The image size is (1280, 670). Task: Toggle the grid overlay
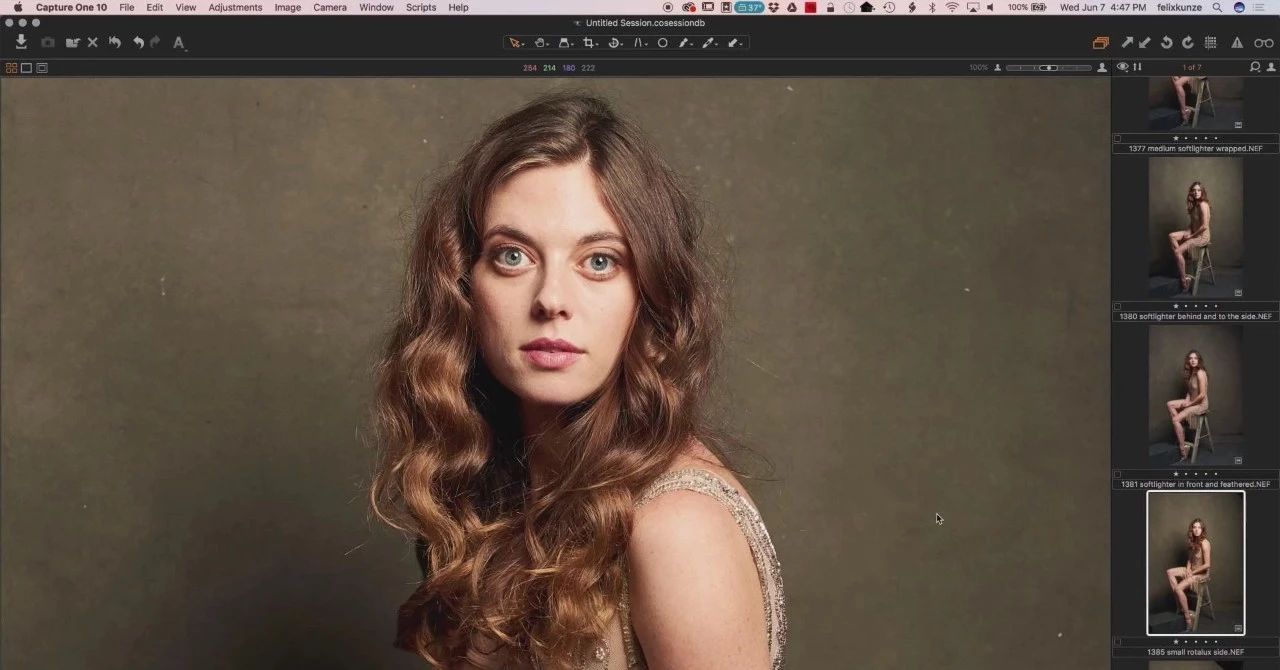coord(1211,43)
